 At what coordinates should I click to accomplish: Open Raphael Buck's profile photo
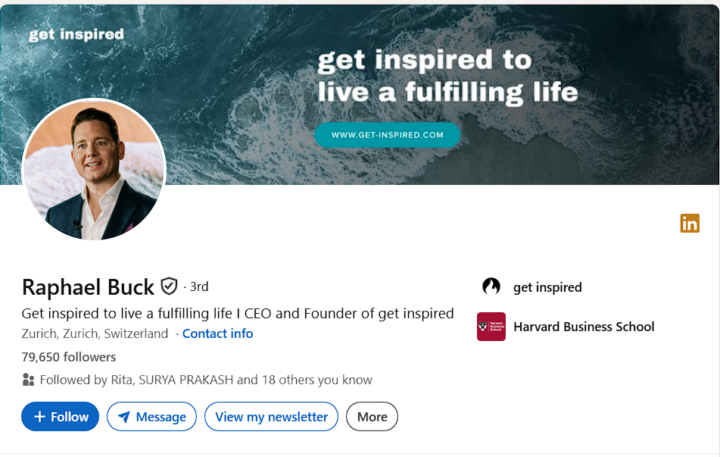click(x=94, y=169)
